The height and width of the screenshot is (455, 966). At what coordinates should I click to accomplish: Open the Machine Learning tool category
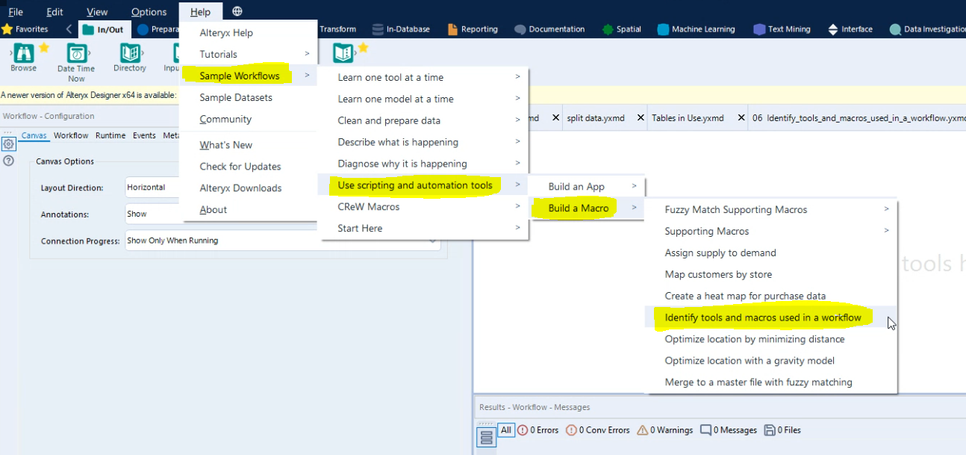[x=696, y=29]
